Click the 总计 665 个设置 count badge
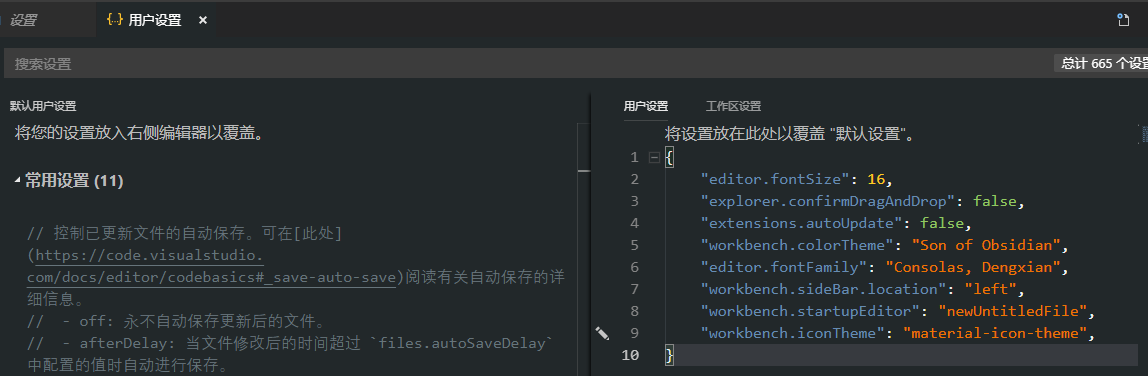This screenshot has height=376, width=1148. click(1101, 64)
